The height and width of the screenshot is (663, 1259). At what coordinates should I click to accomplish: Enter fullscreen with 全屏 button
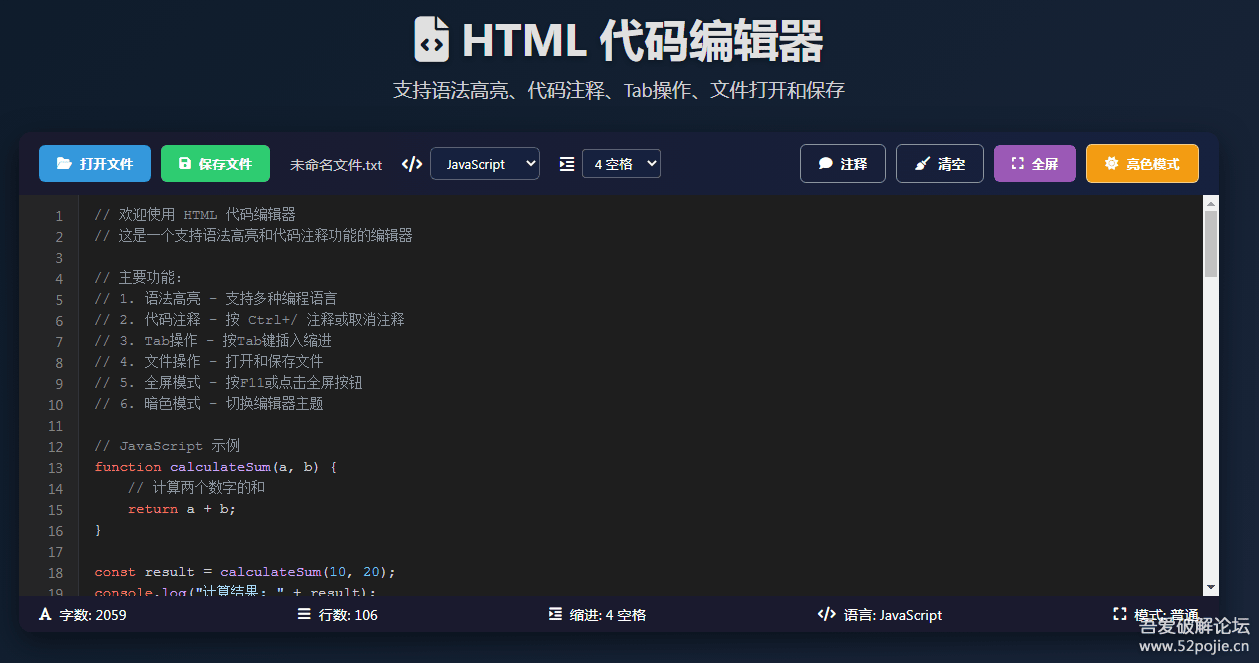[1035, 164]
